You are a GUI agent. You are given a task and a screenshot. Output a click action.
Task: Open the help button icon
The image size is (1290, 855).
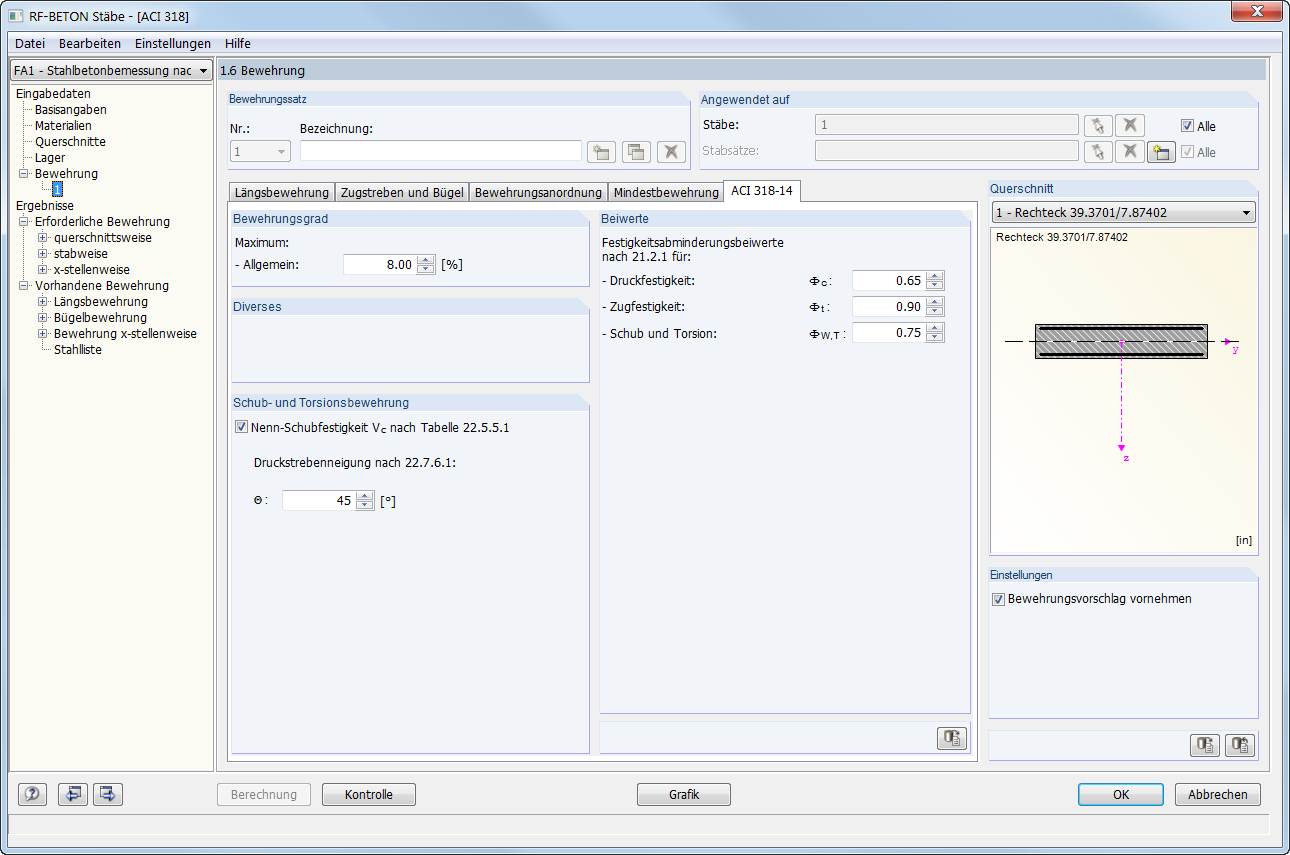[x=33, y=794]
